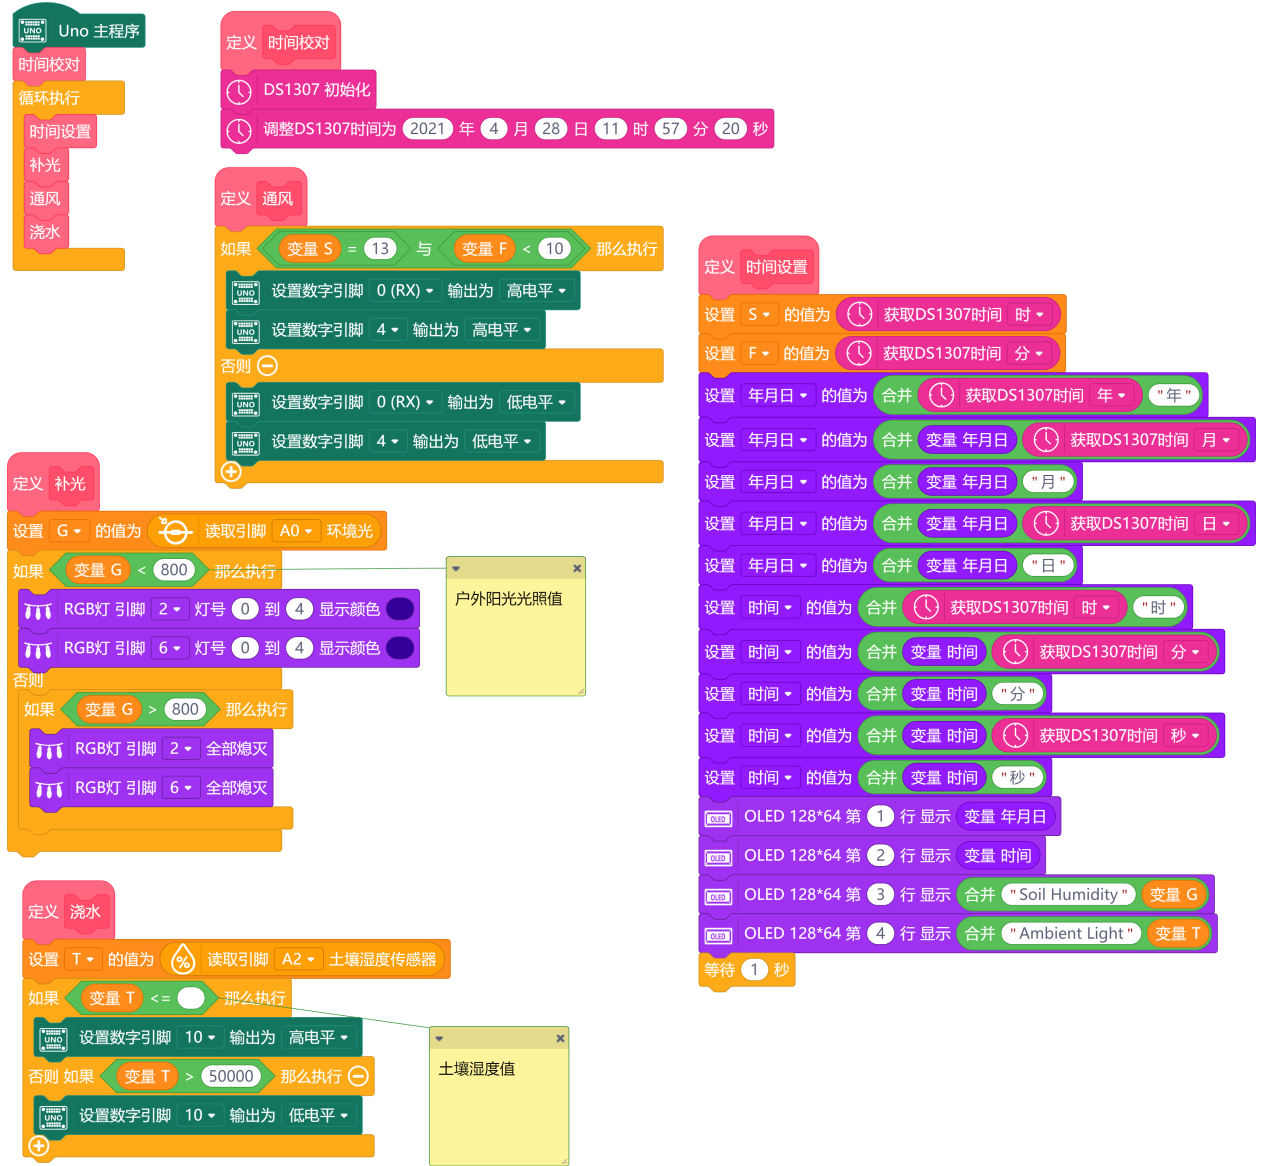Click the light sensor icon in the 环境光 block
Image resolution: width=1263 pixels, height=1166 pixels.
point(175,531)
